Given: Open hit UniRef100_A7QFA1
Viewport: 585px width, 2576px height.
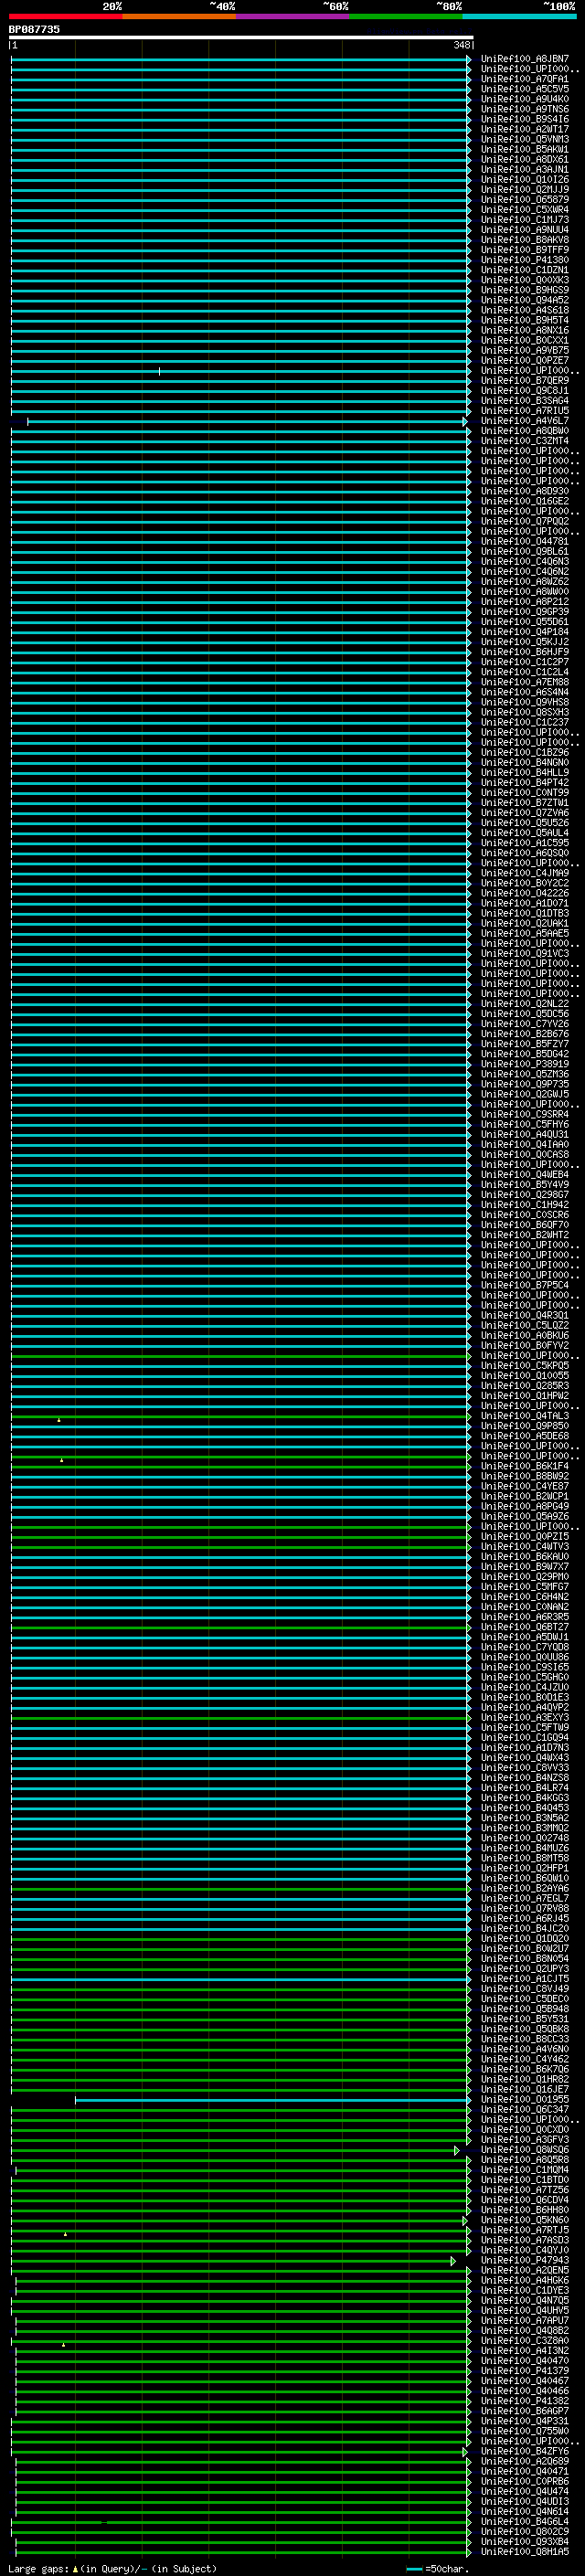Looking at the screenshot, I should (524, 79).
